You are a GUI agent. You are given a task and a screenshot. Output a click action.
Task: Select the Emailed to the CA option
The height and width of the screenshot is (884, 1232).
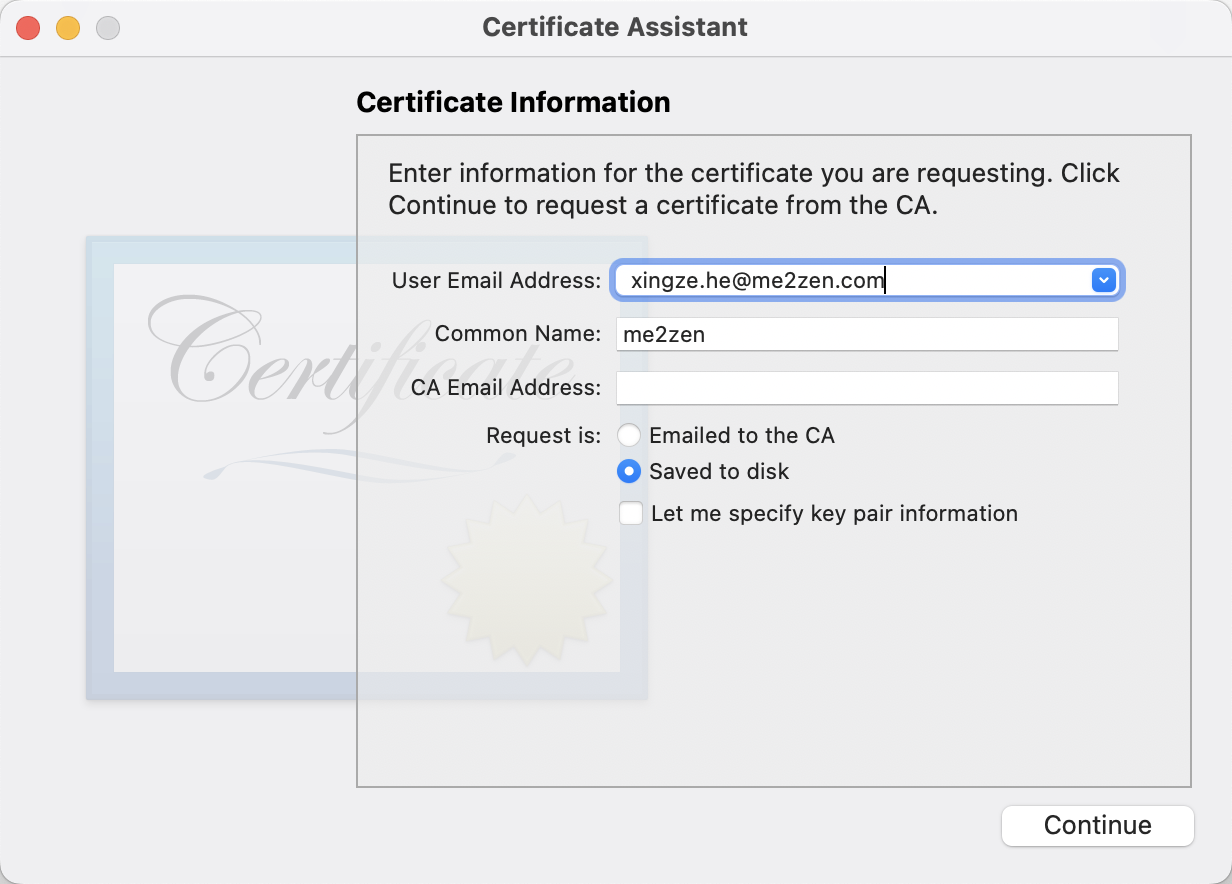pyautogui.click(x=629, y=436)
